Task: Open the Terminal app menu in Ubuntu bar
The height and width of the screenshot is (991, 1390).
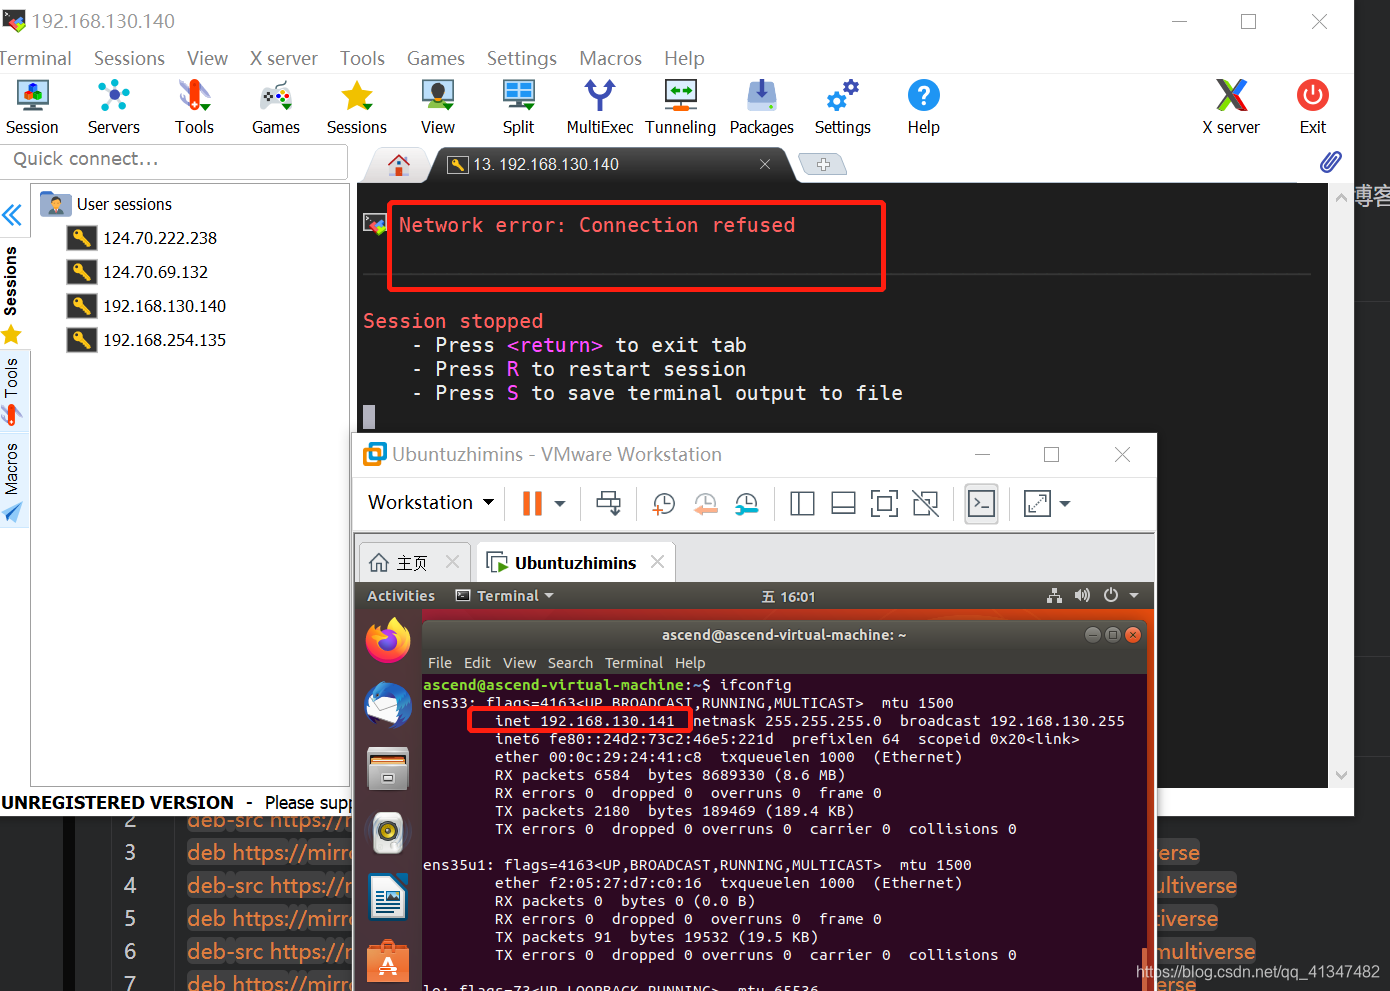Action: (505, 596)
